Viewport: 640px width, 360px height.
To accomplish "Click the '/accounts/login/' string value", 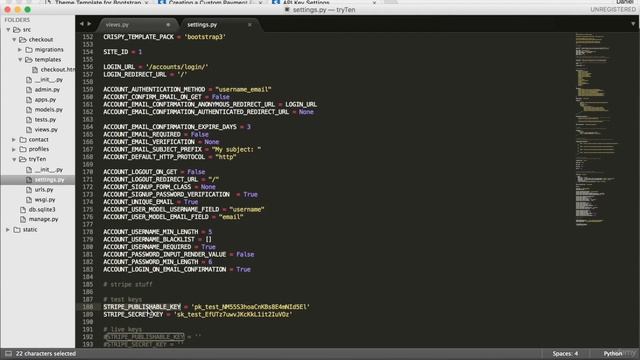I will click(177, 67).
